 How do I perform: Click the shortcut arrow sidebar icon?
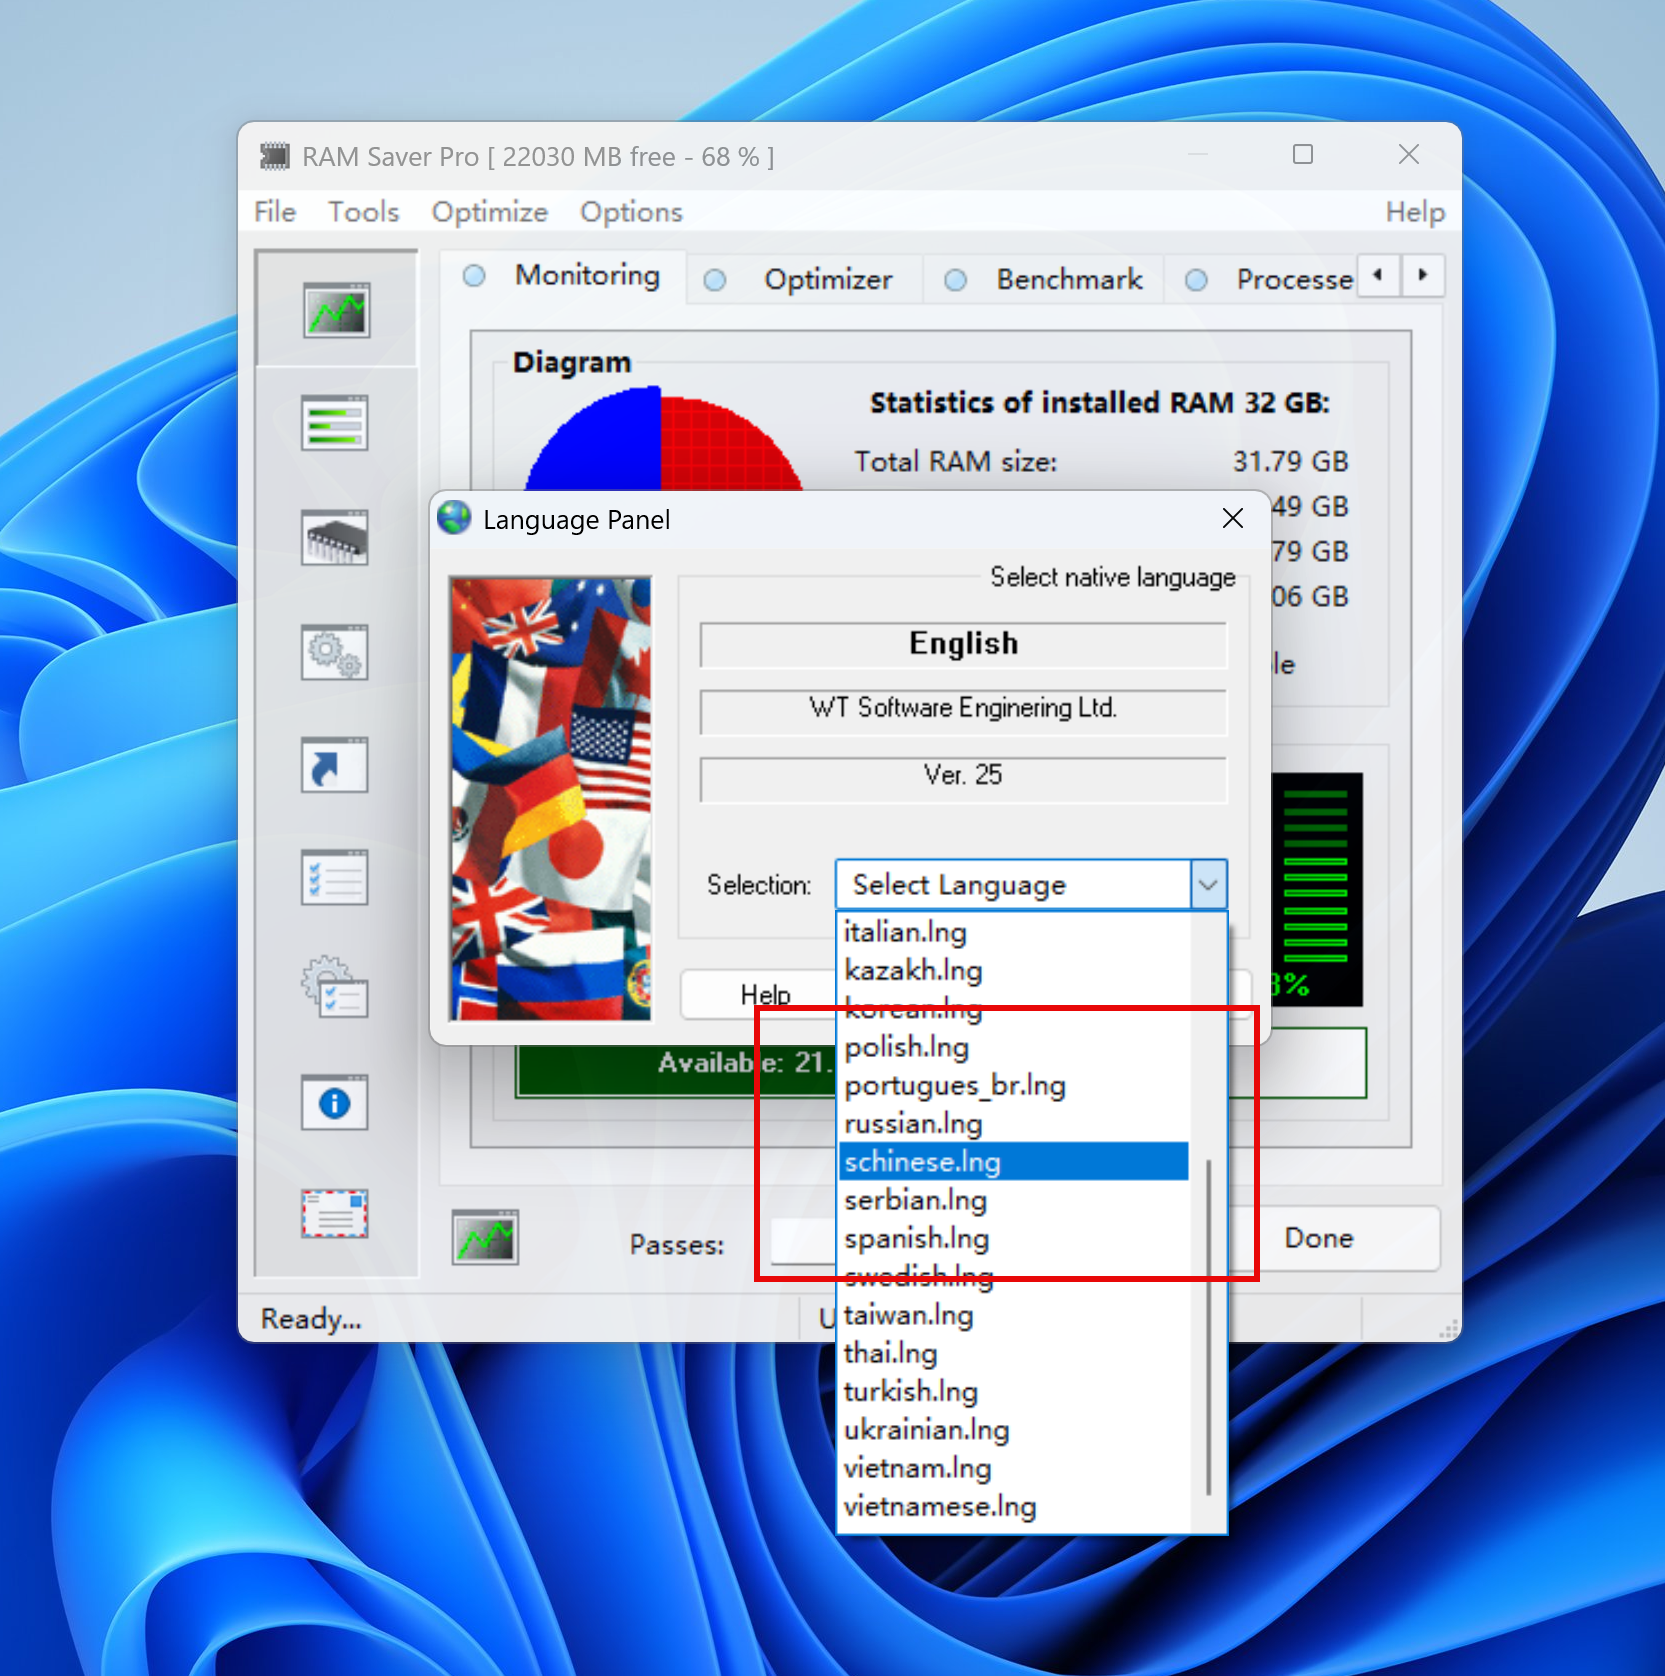tap(335, 766)
